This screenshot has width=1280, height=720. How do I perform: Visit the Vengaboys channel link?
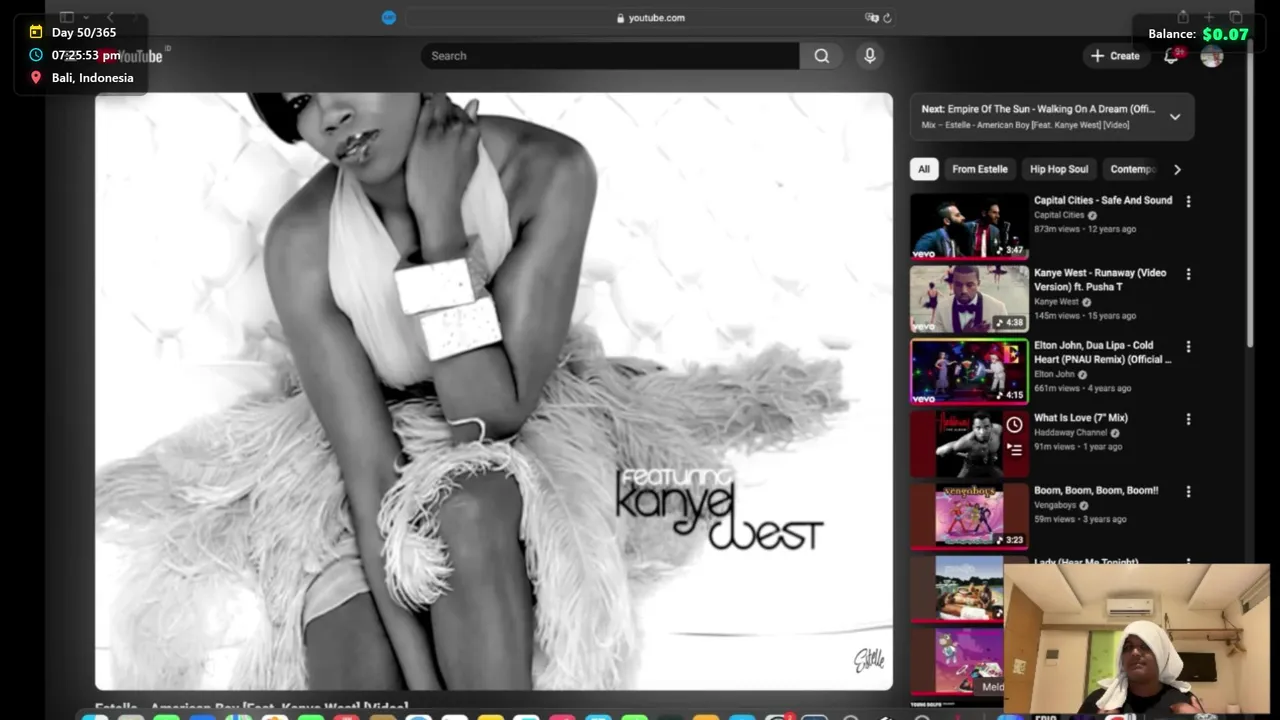pyautogui.click(x=1057, y=505)
